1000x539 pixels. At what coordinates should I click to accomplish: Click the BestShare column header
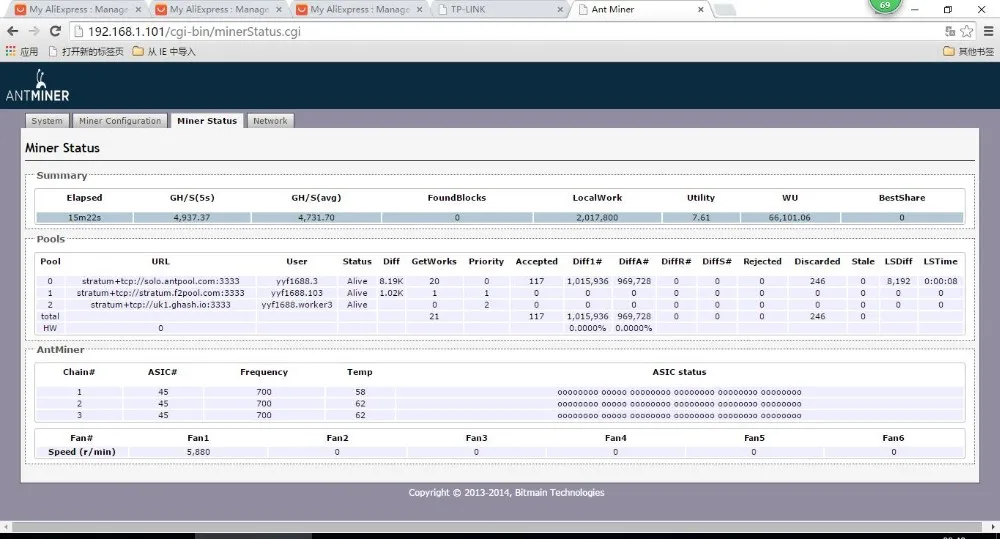(902, 198)
